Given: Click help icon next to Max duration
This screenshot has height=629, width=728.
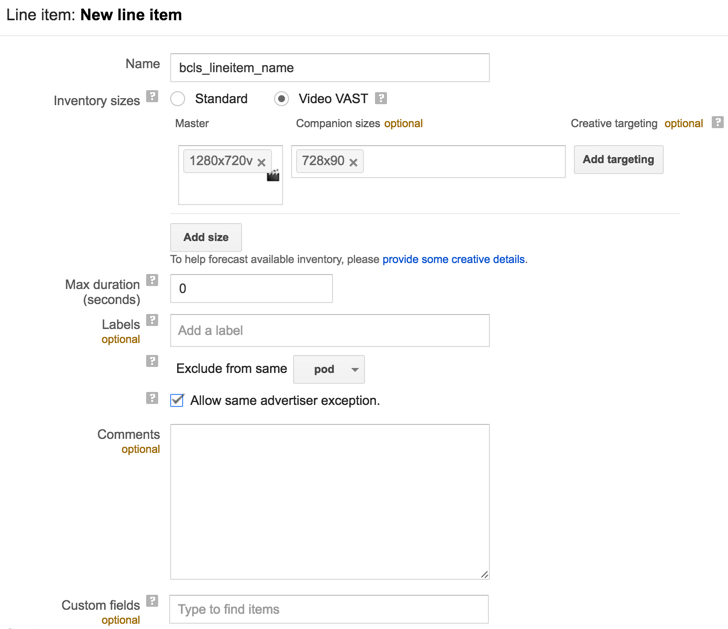Looking at the screenshot, I should click(152, 281).
